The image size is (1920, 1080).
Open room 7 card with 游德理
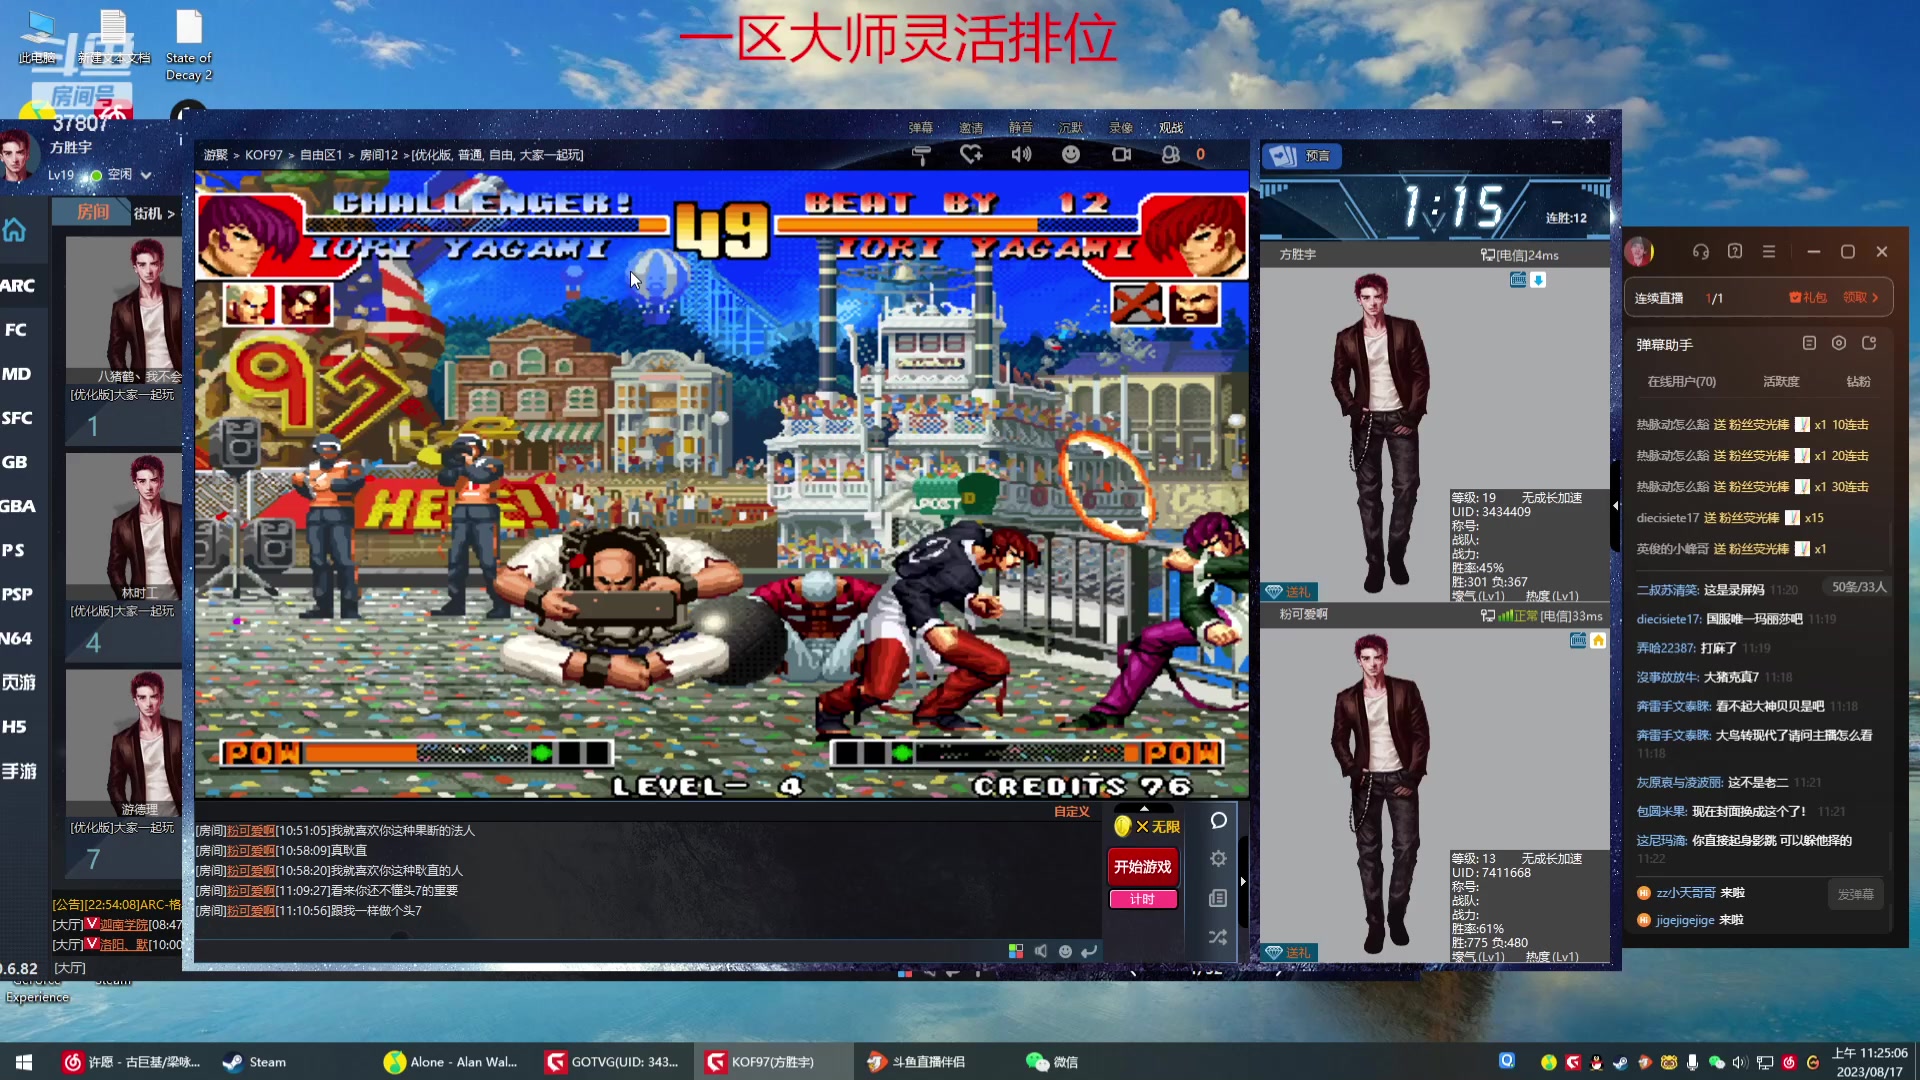pyautogui.click(x=124, y=773)
